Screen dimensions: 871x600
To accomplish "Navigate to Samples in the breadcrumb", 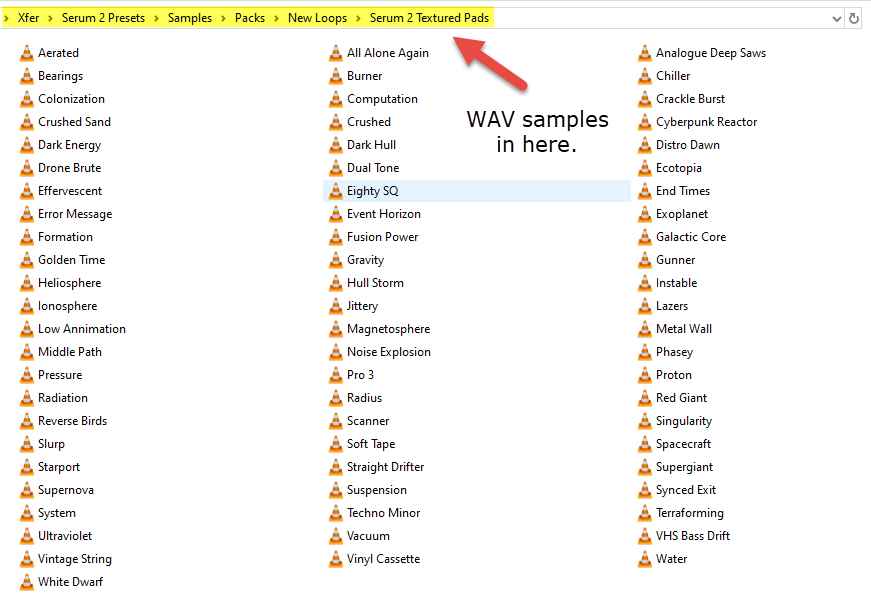I will (x=189, y=18).
